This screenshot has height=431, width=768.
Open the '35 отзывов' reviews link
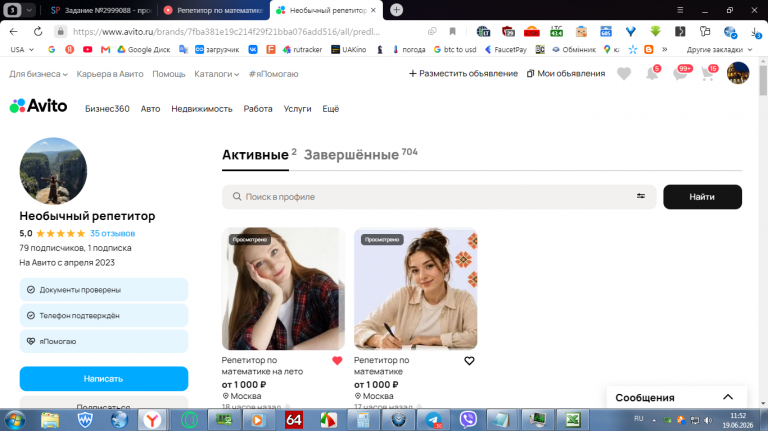click(112, 234)
